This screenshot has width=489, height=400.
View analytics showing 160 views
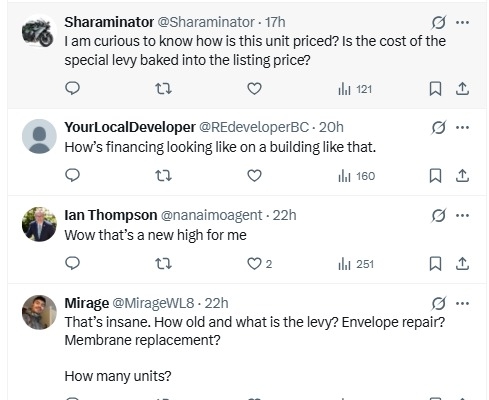click(x=356, y=176)
